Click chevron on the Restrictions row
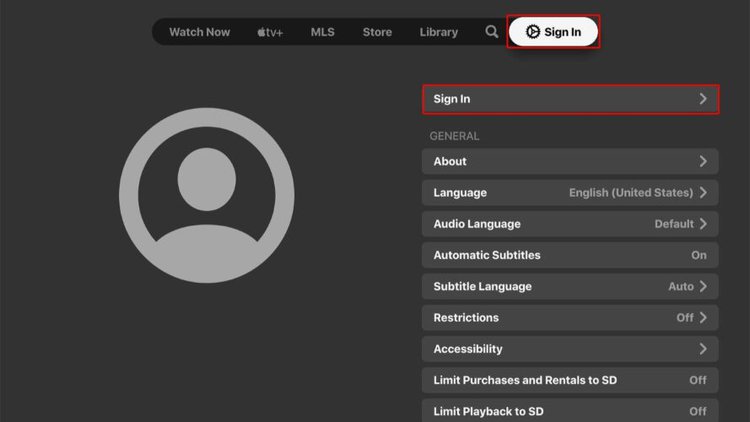The height and width of the screenshot is (422, 750). 703,318
